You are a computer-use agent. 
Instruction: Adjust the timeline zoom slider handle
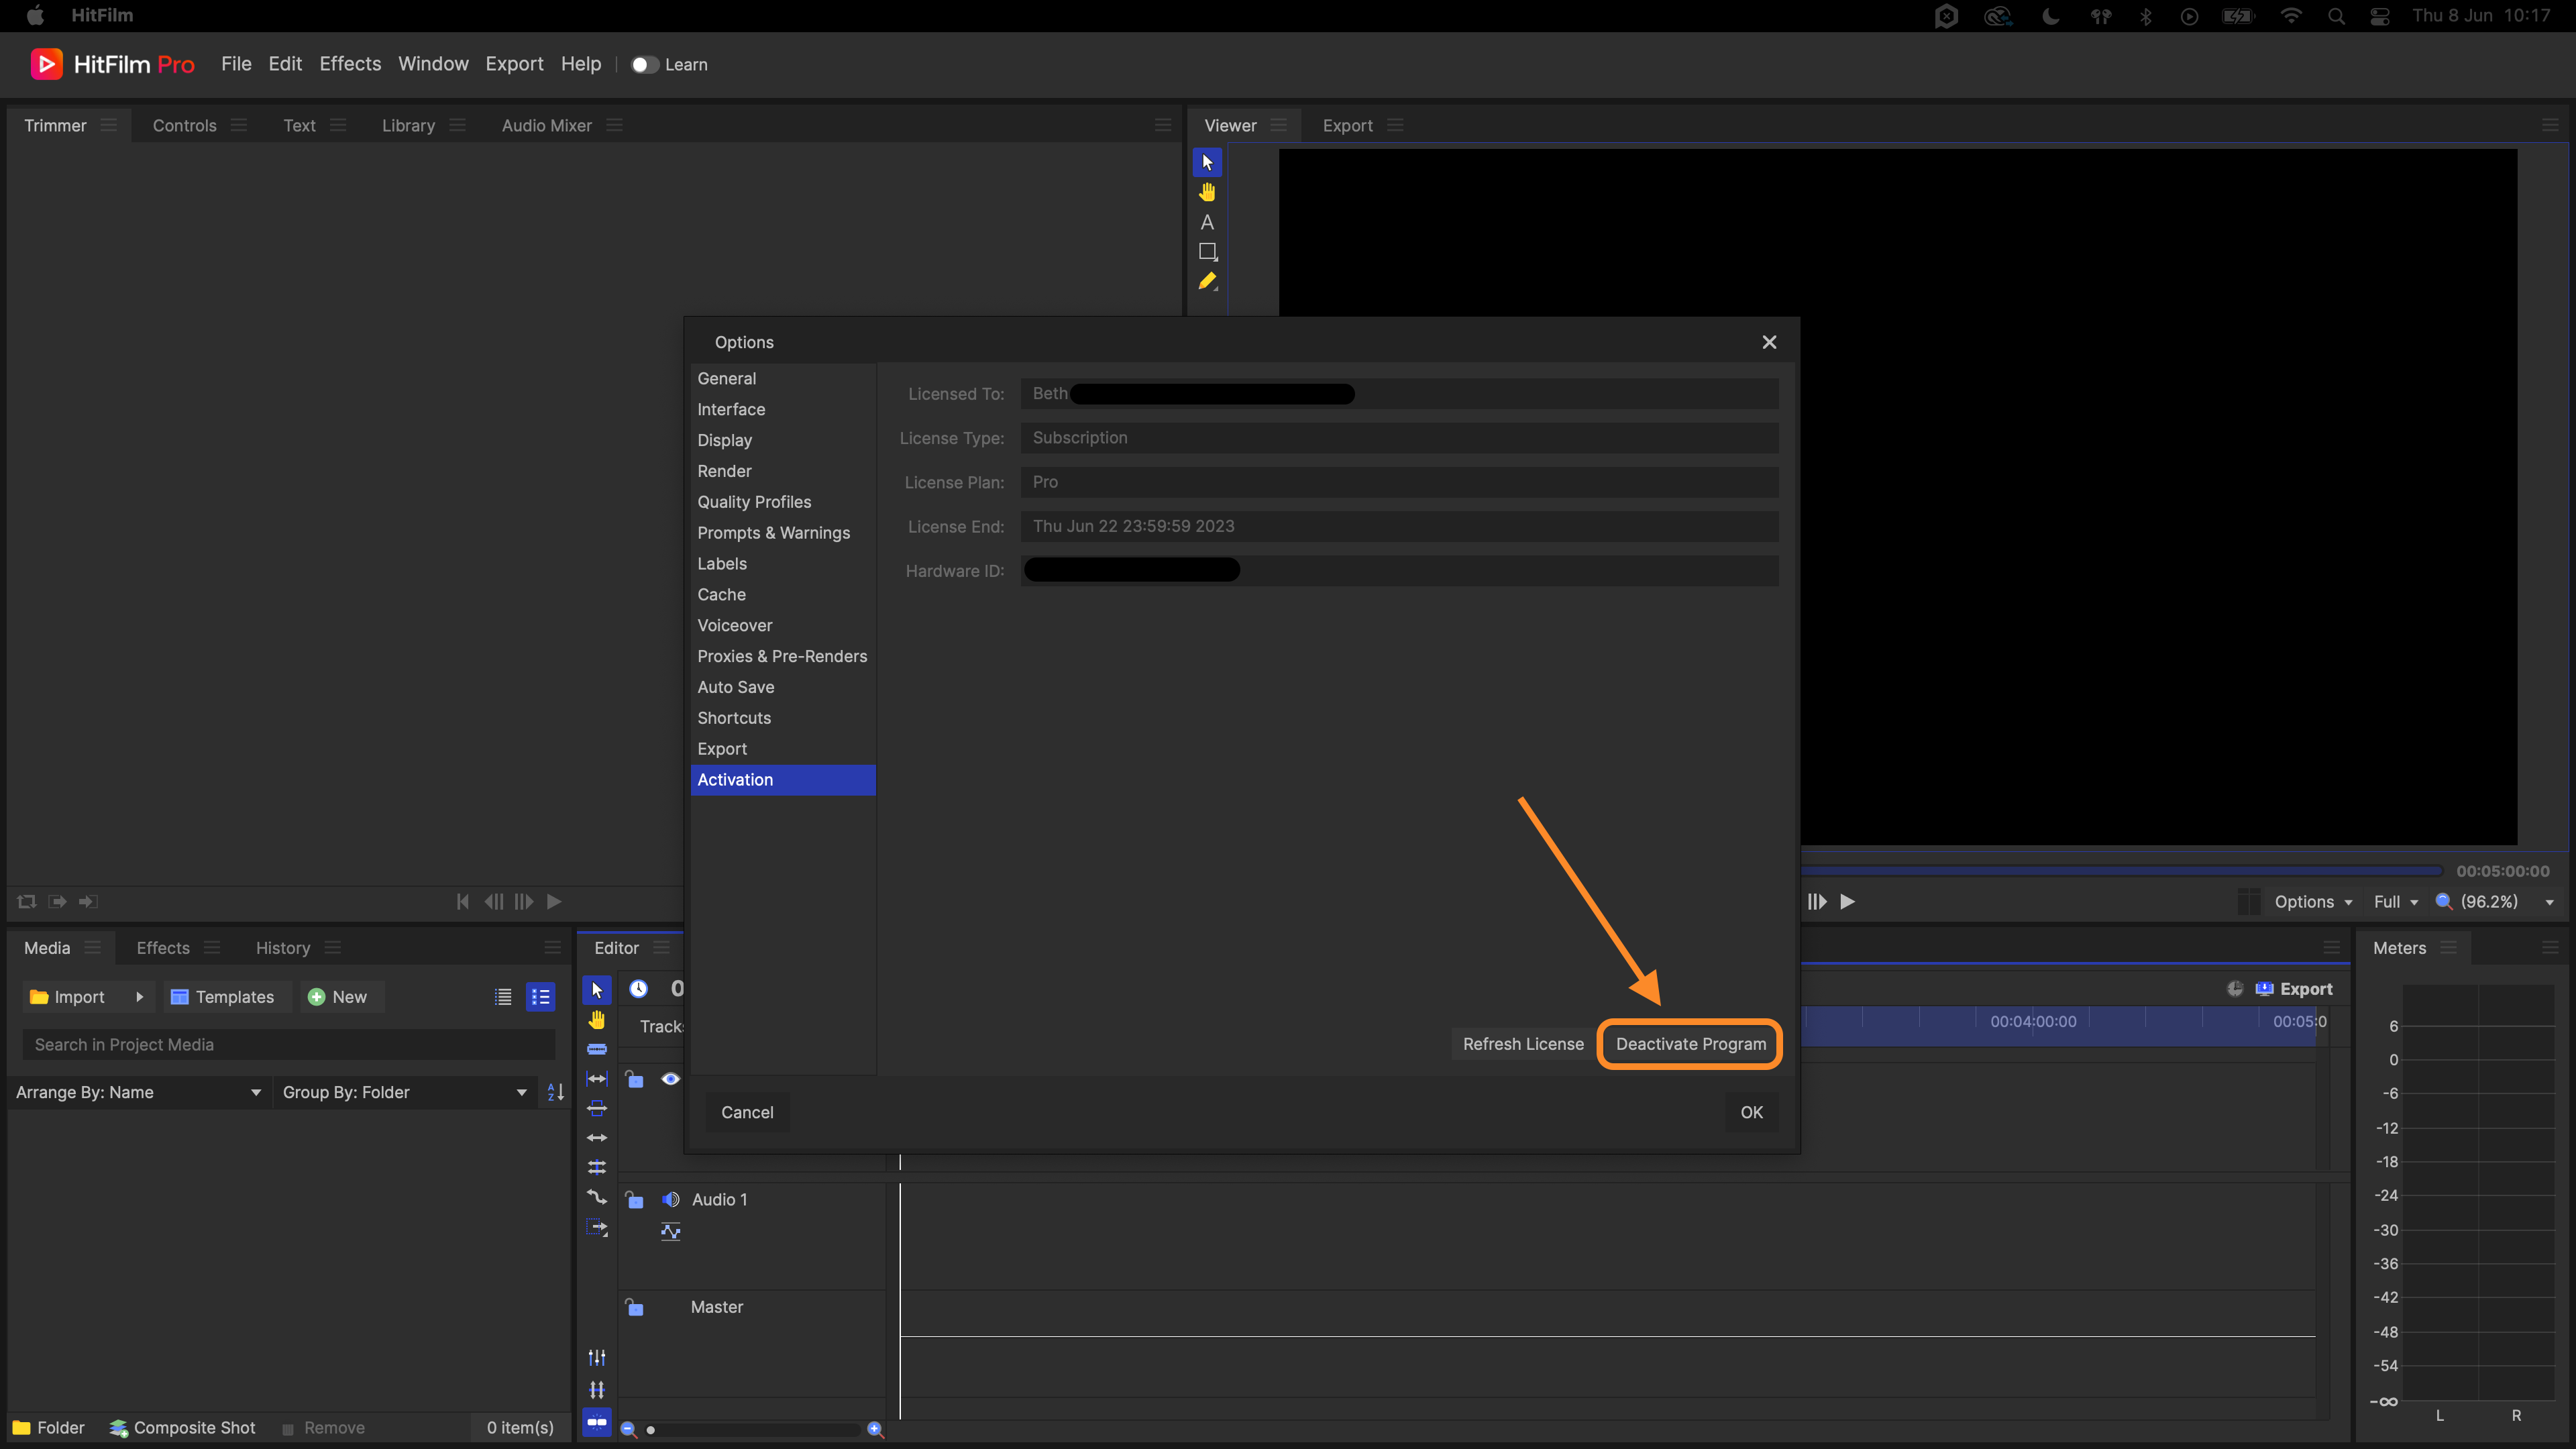pyautogui.click(x=651, y=1430)
